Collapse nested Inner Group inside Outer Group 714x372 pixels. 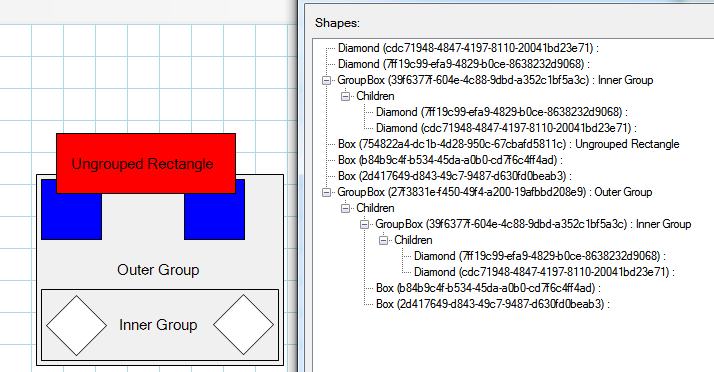pyautogui.click(x=364, y=224)
